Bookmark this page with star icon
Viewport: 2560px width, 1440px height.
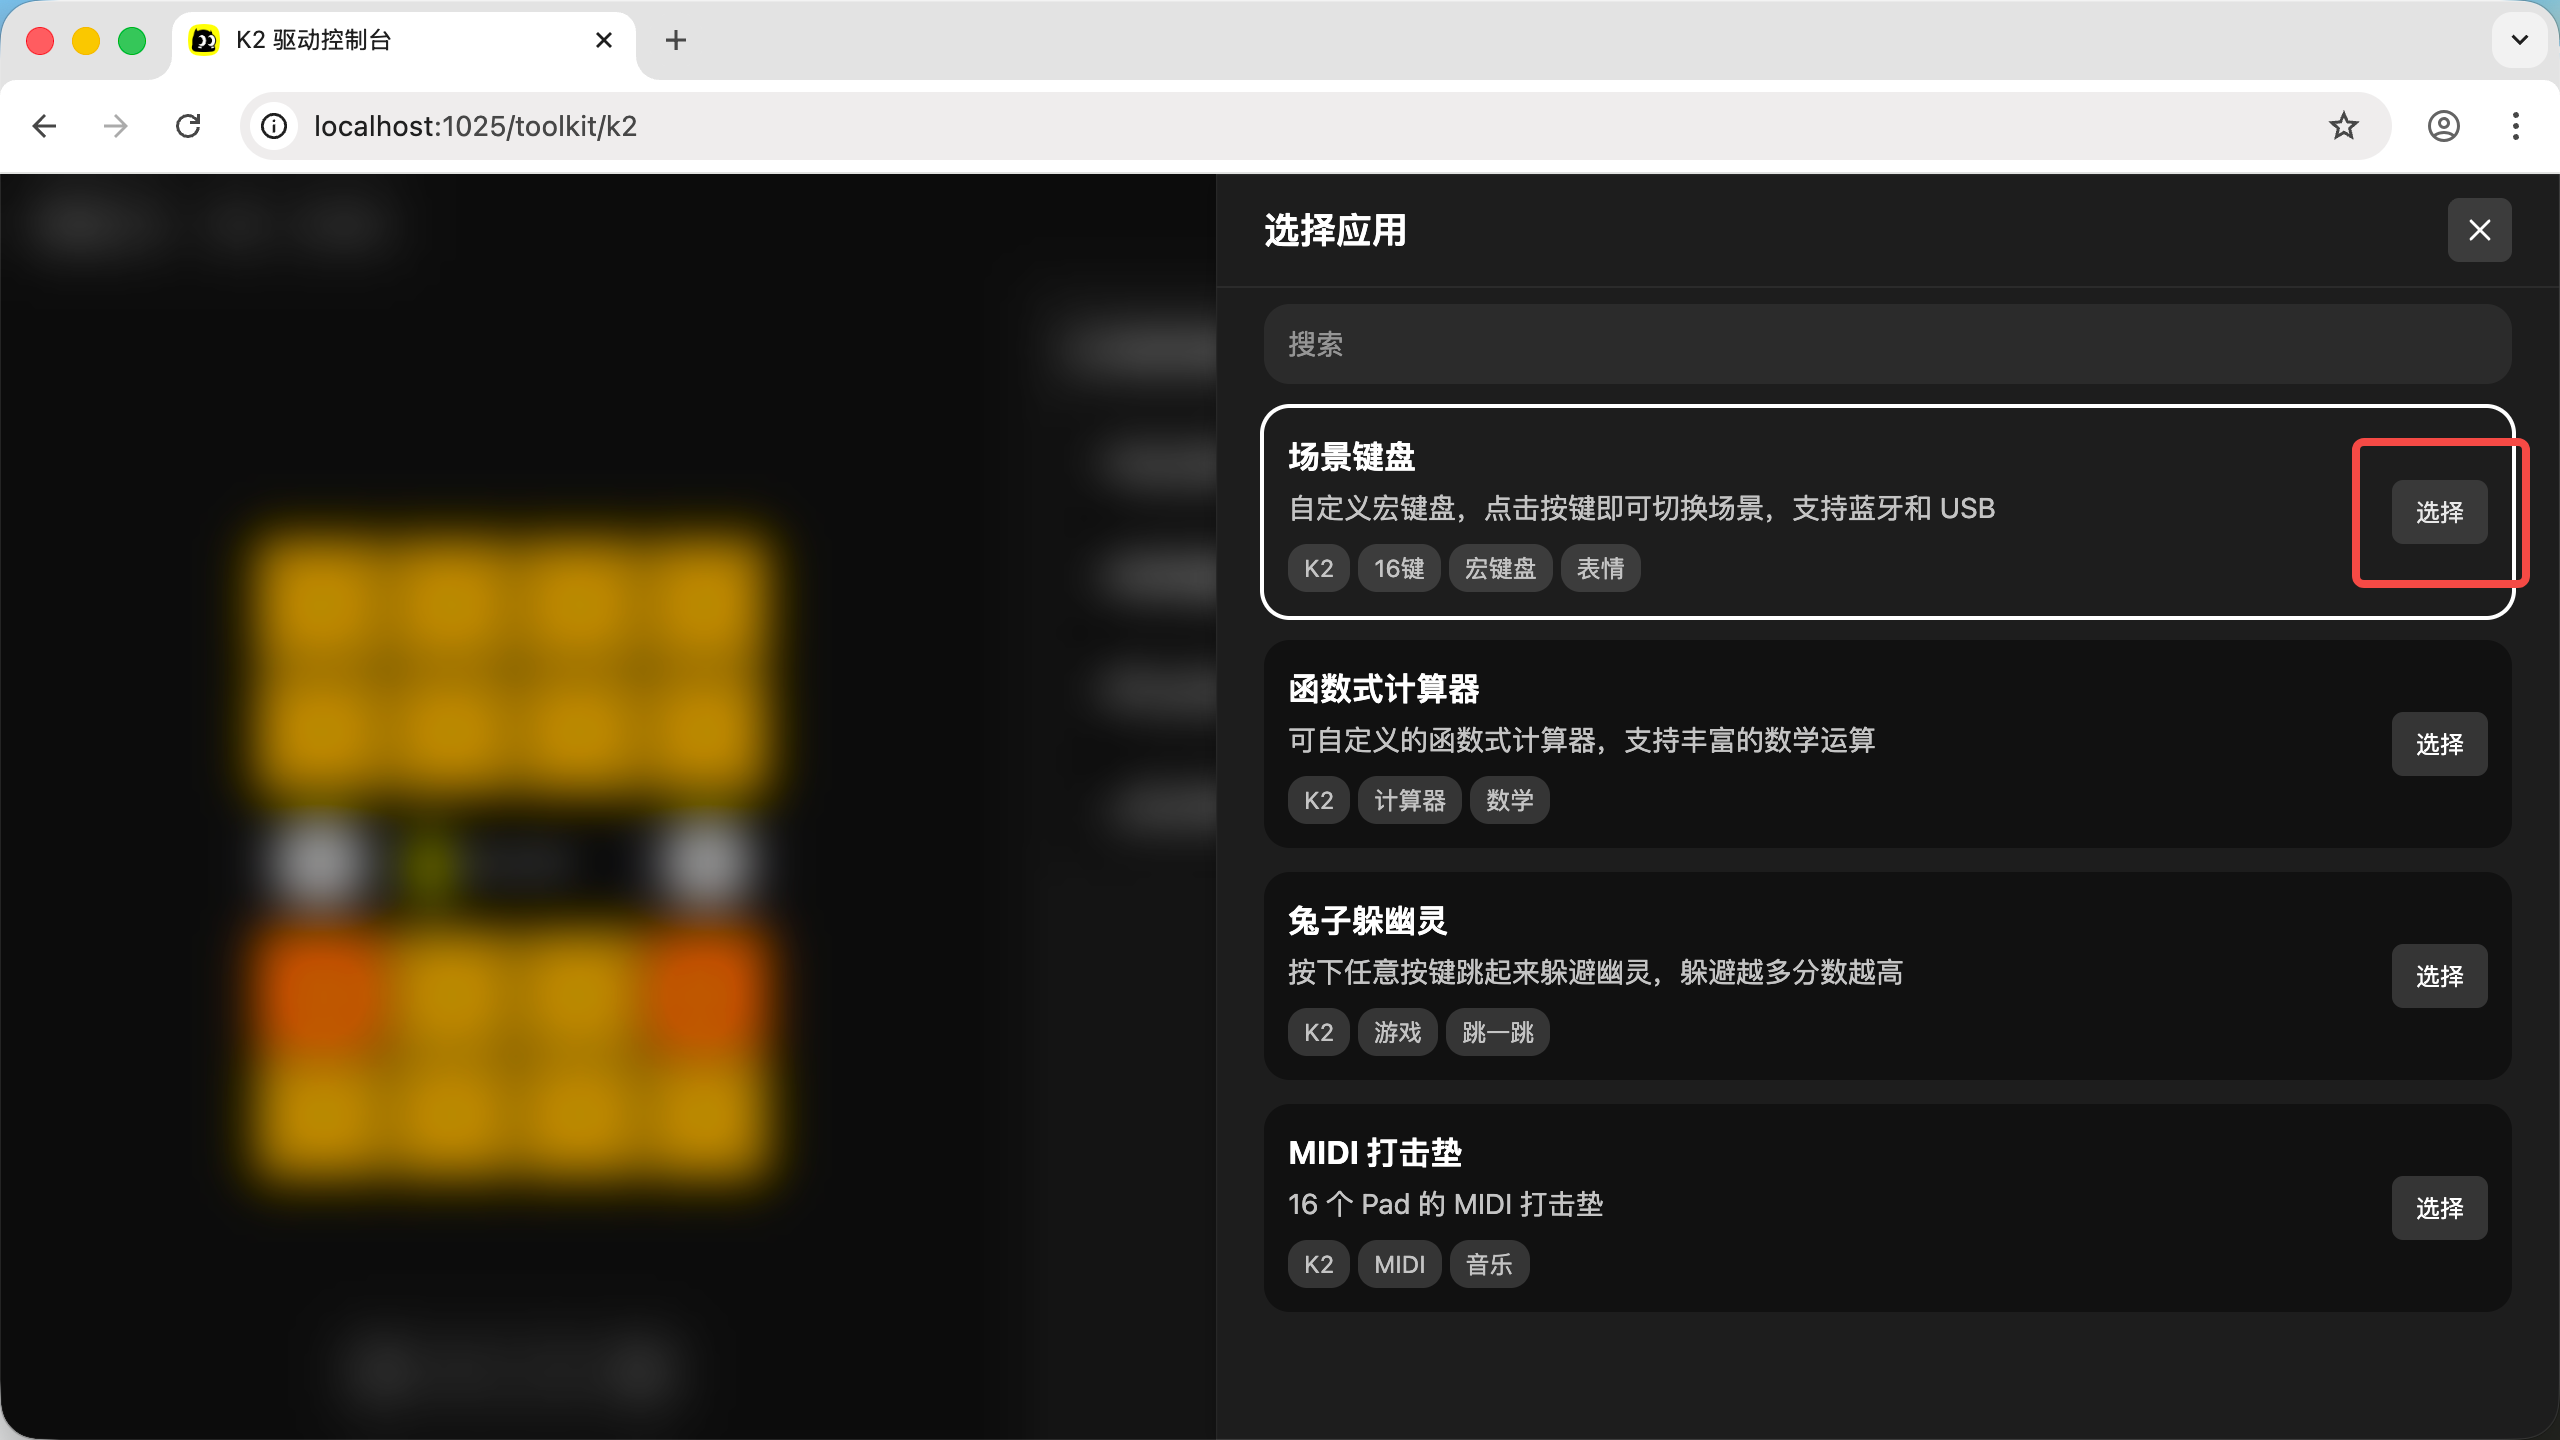coord(2343,126)
